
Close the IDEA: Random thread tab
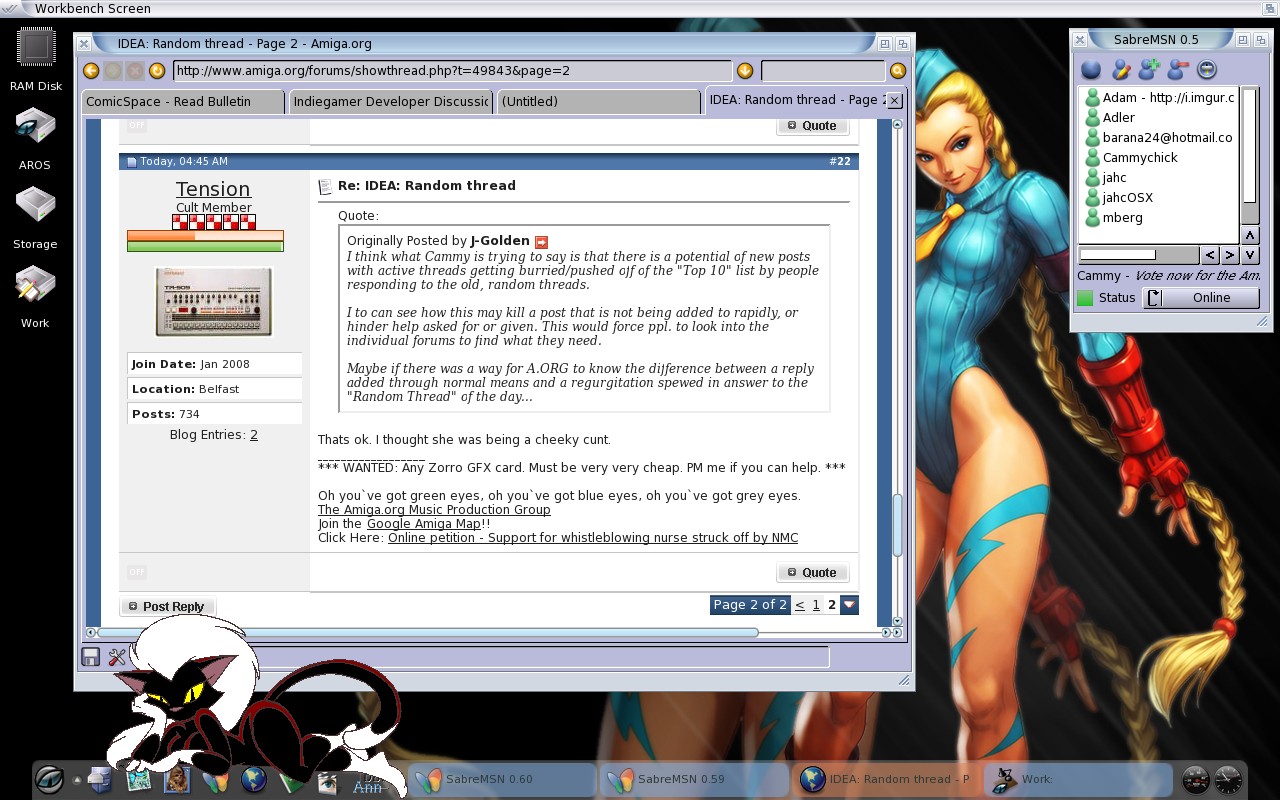[x=894, y=101]
